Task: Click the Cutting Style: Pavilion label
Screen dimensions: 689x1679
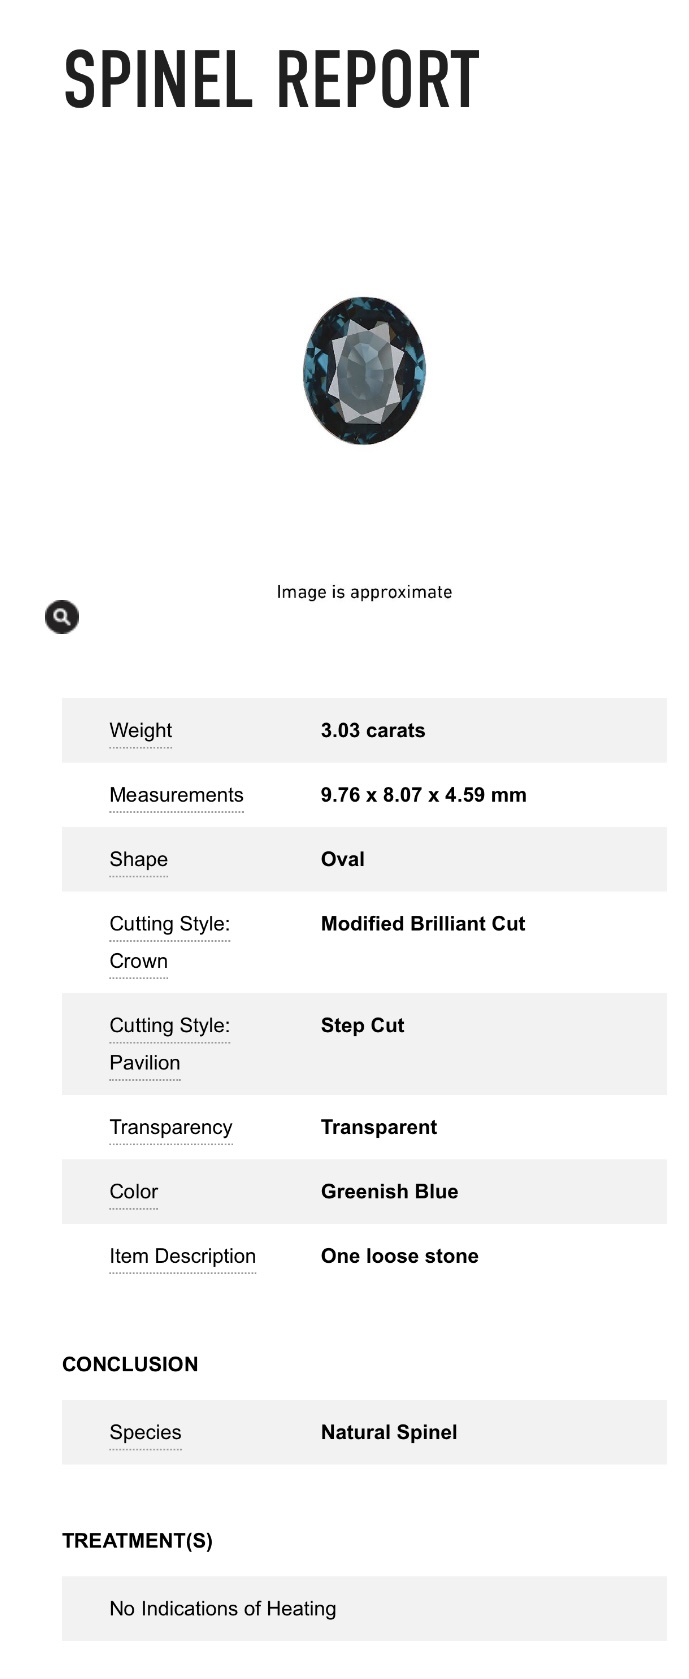Action: [x=169, y=1044]
